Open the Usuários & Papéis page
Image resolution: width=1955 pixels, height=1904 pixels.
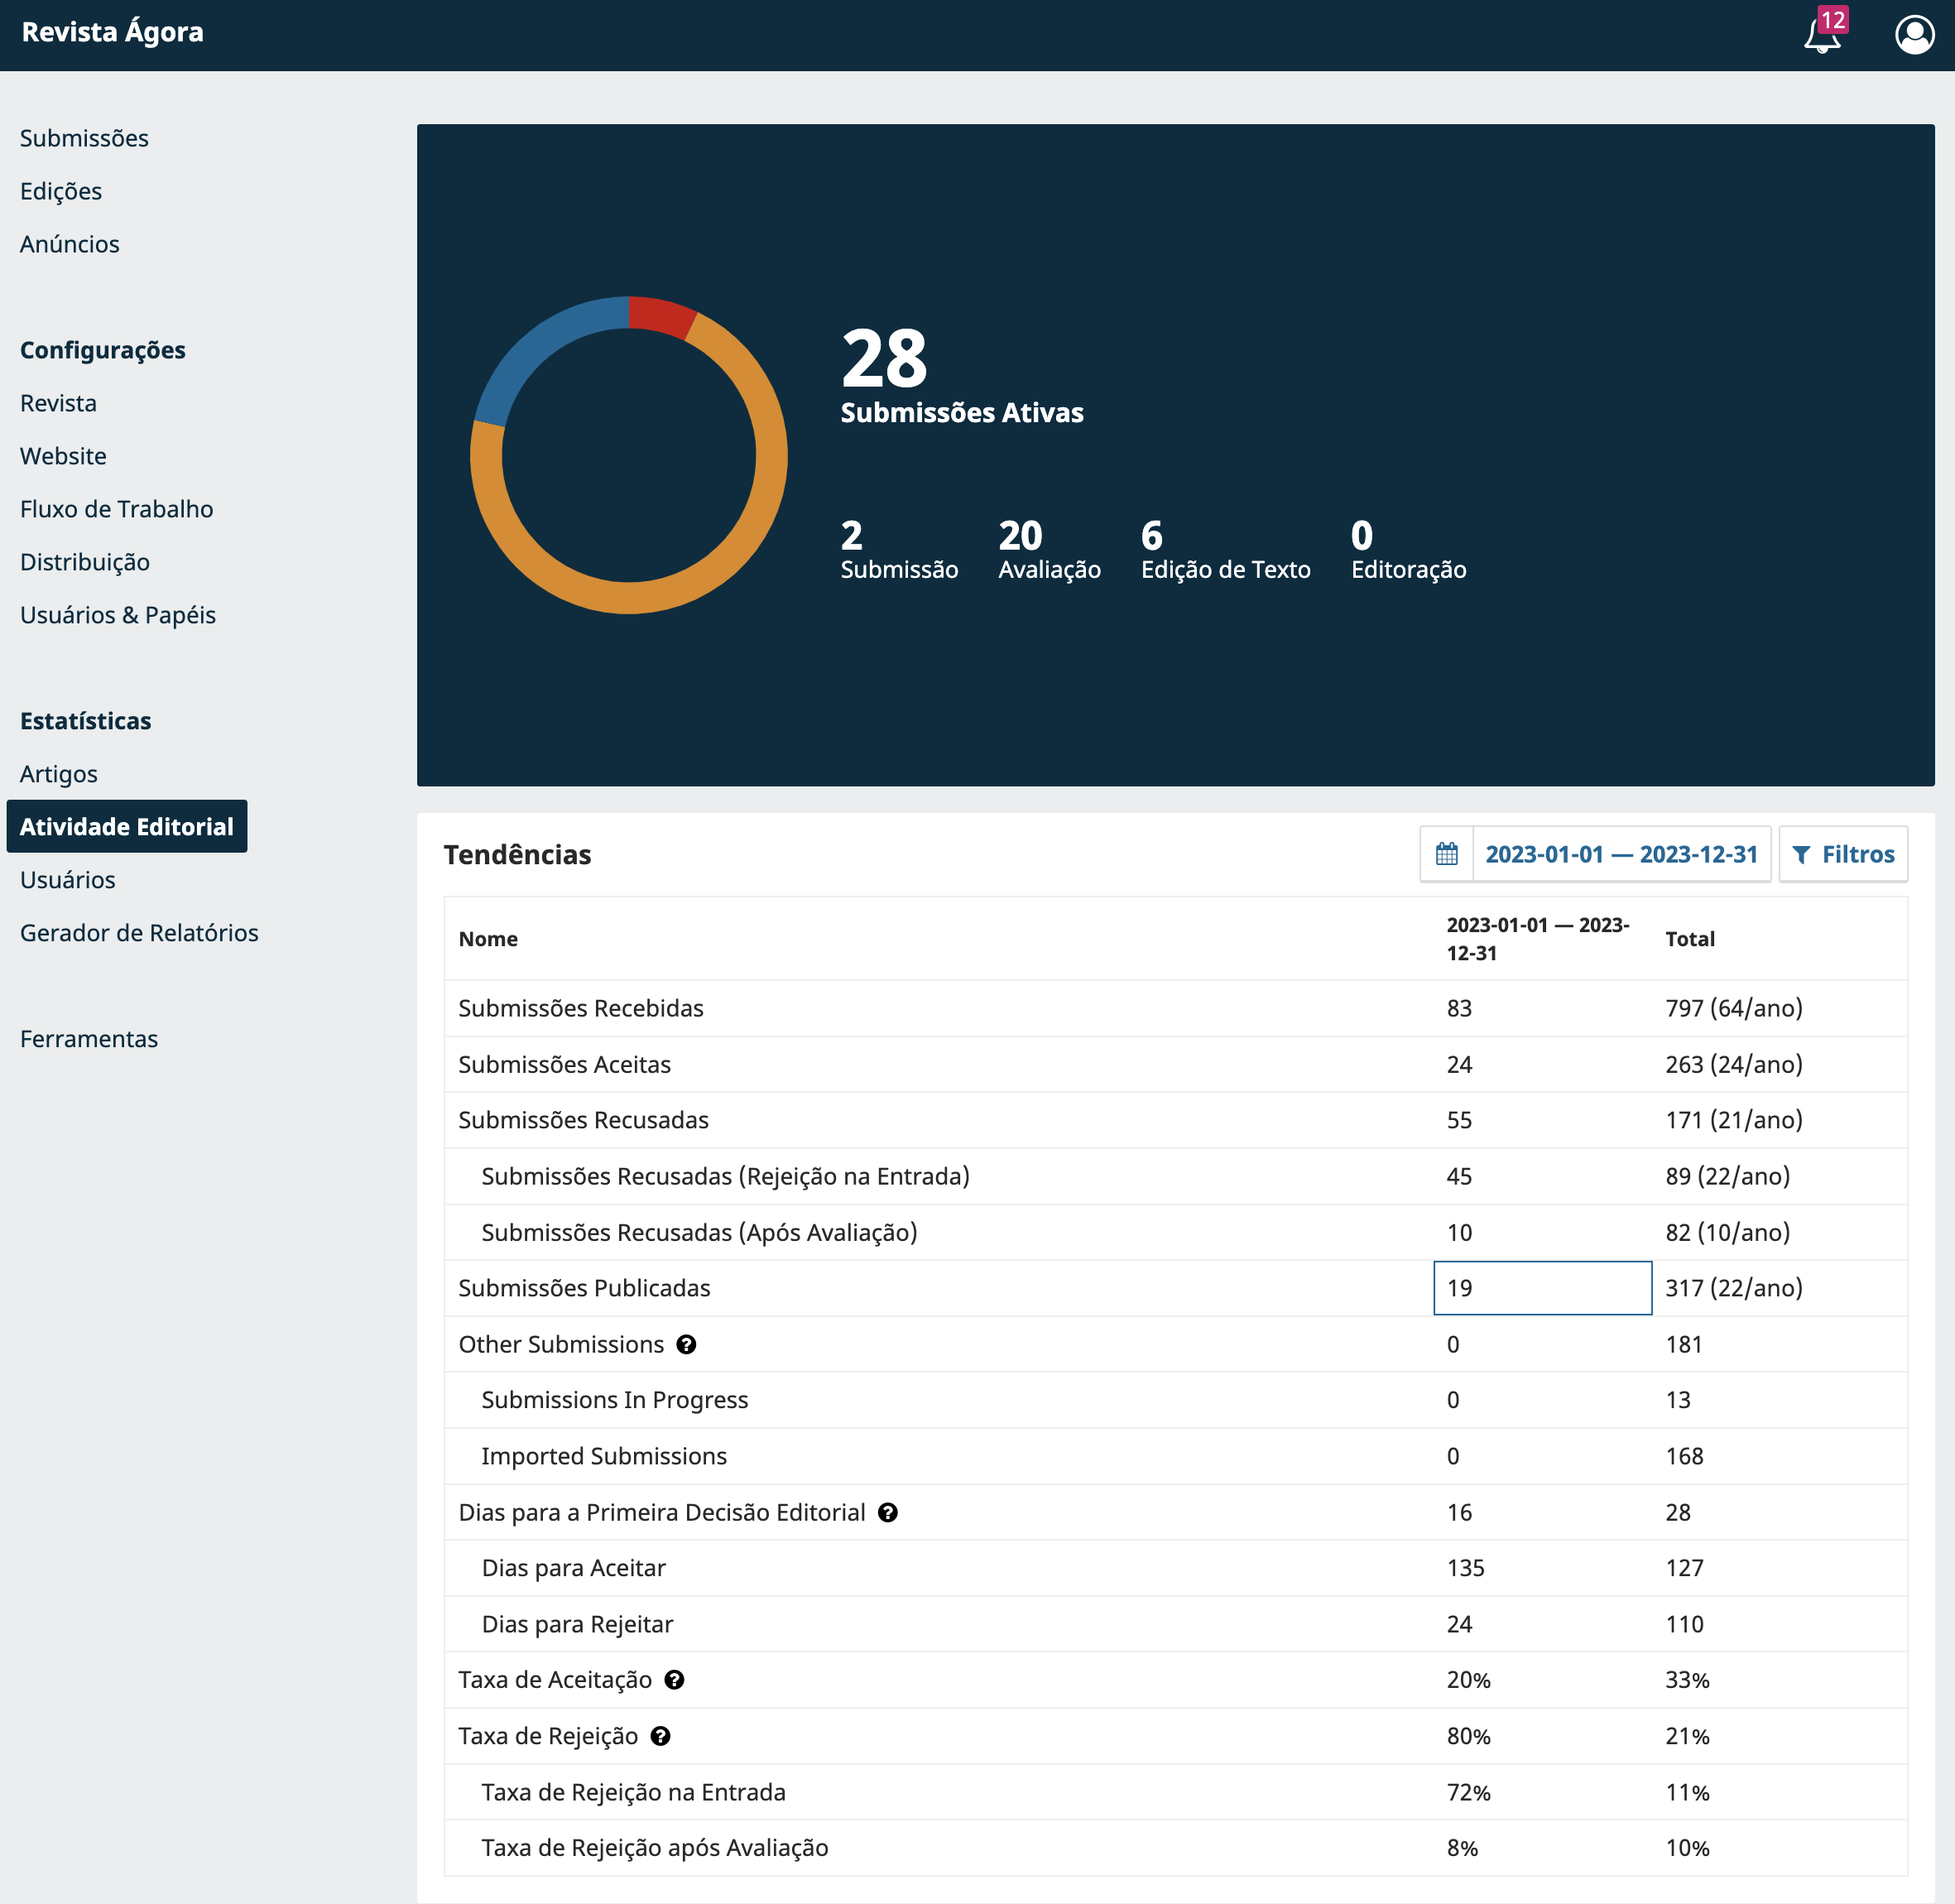coord(117,615)
